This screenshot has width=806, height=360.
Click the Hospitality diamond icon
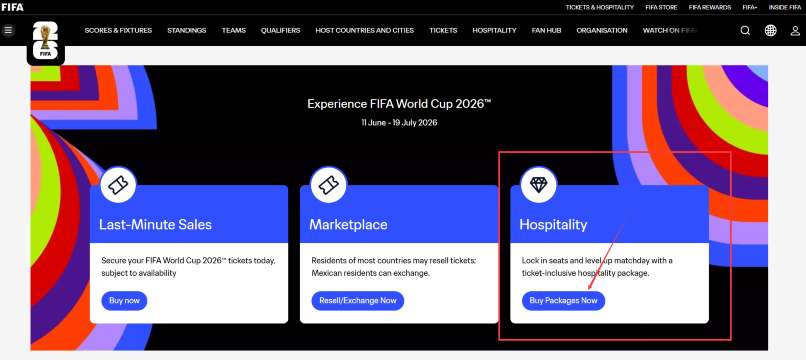point(539,185)
